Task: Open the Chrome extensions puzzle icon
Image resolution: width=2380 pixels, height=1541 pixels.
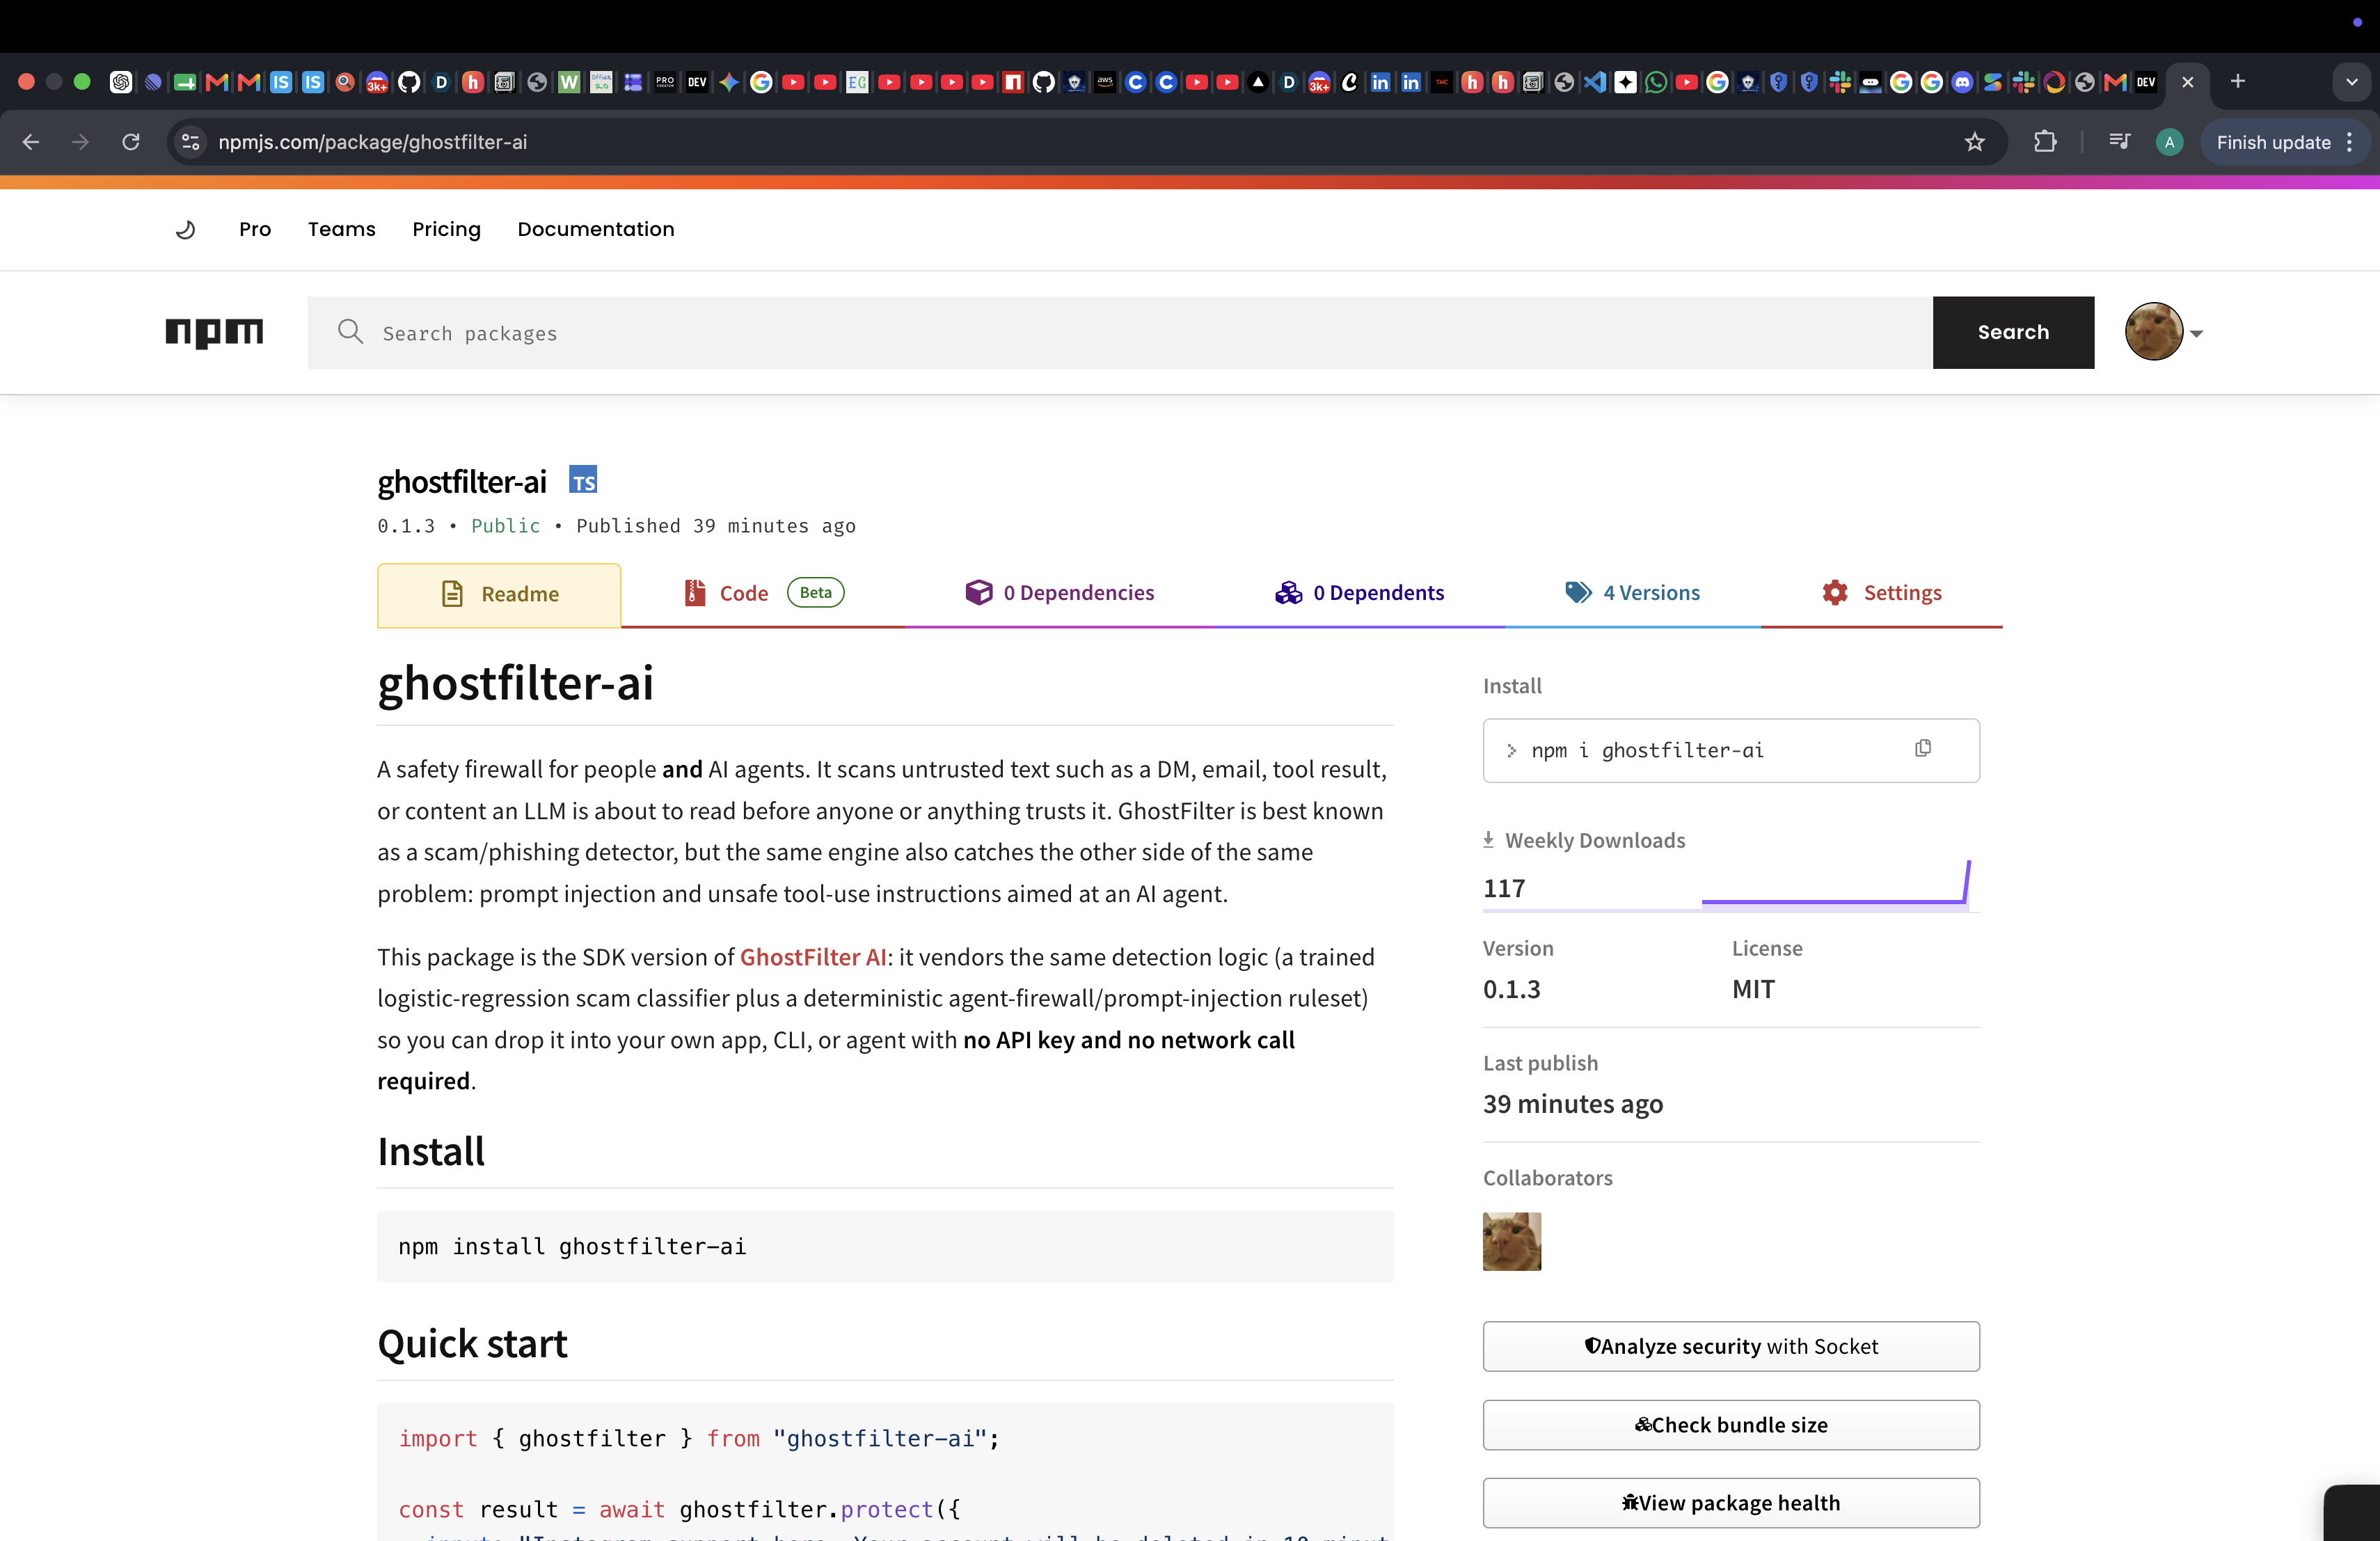Action: pyautogui.click(x=2045, y=142)
